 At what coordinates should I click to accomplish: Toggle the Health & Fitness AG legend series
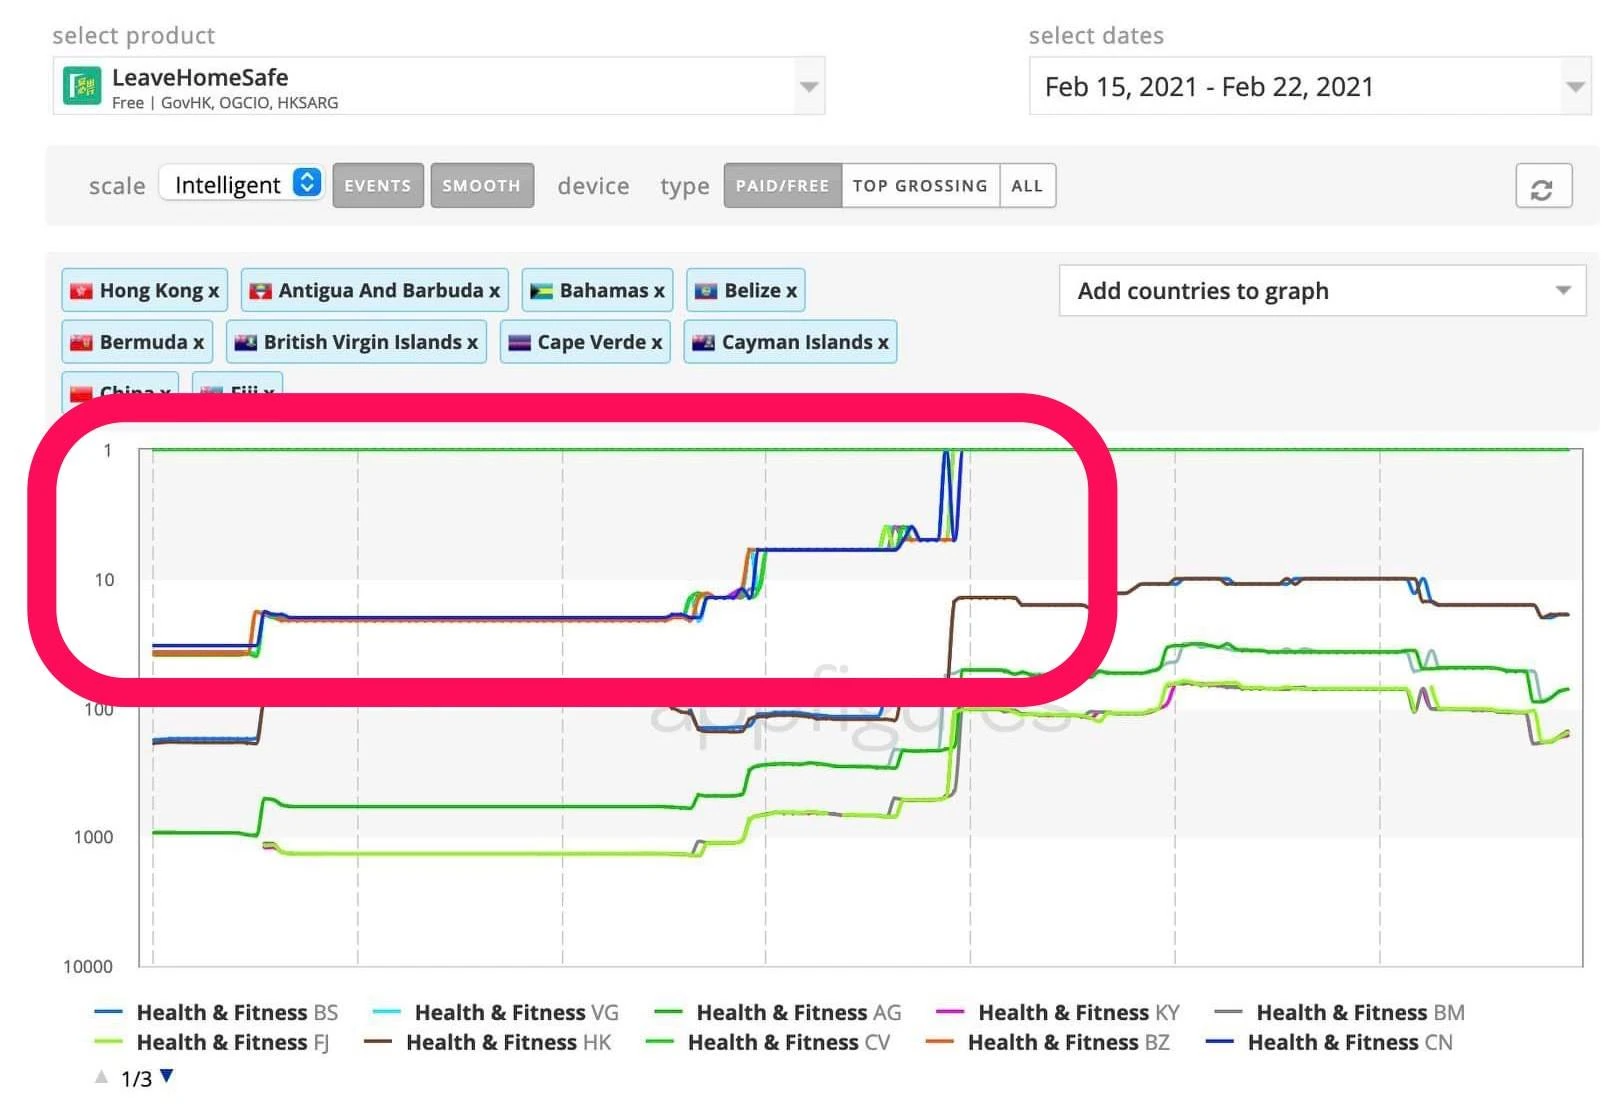[777, 1013]
